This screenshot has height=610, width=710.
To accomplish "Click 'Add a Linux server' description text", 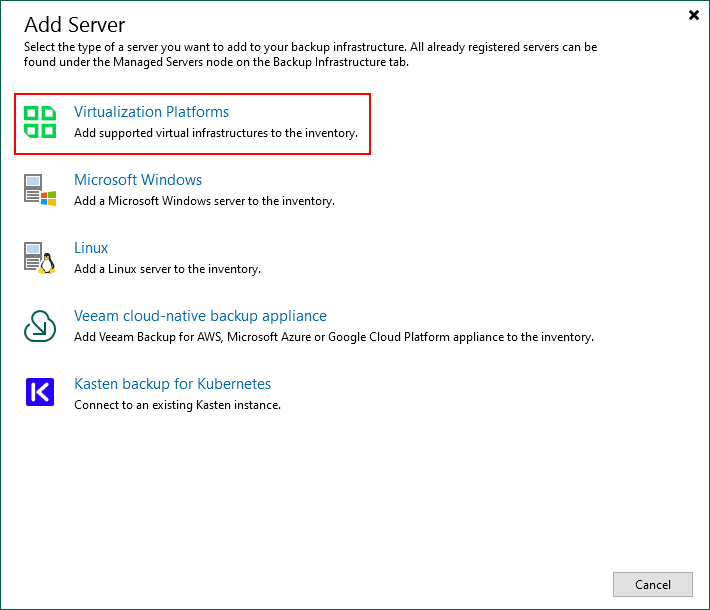I will point(167,269).
